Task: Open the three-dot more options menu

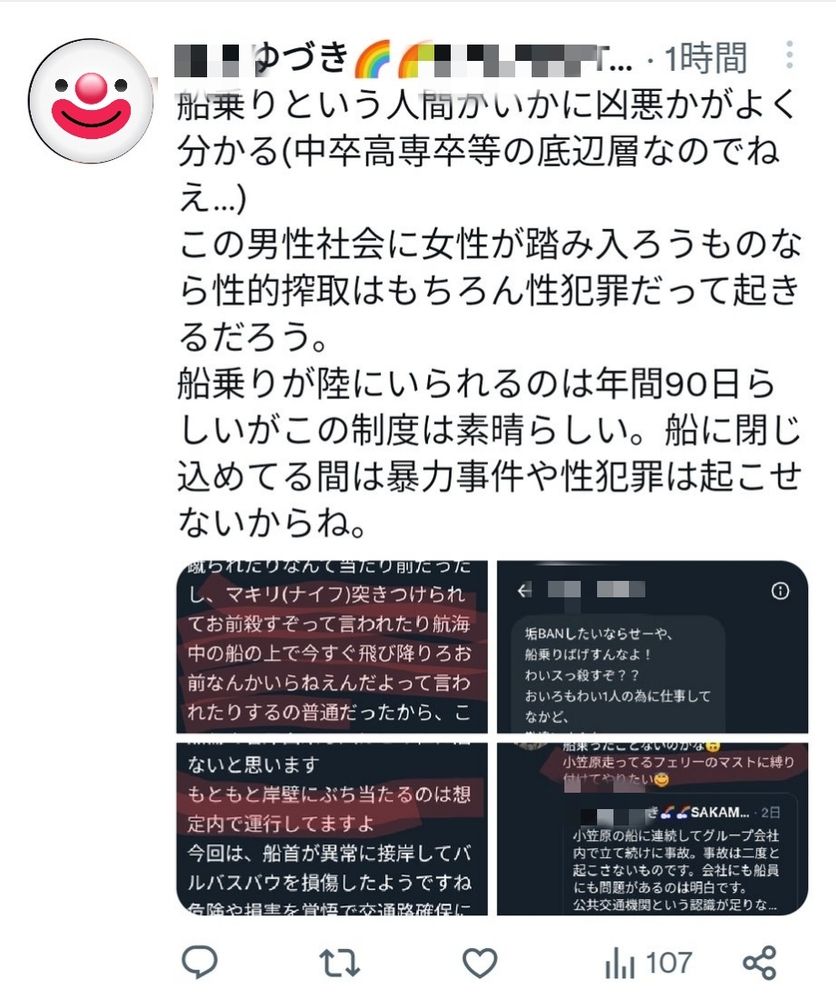Action: (789, 55)
